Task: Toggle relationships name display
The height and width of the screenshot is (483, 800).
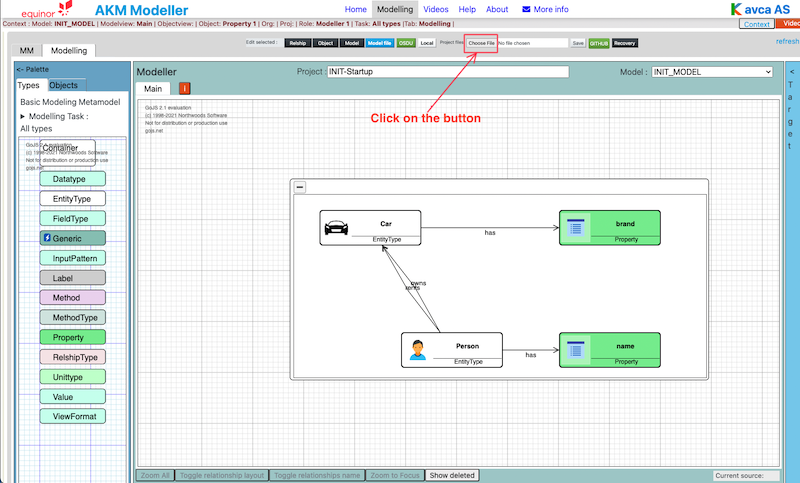Action: [x=317, y=475]
